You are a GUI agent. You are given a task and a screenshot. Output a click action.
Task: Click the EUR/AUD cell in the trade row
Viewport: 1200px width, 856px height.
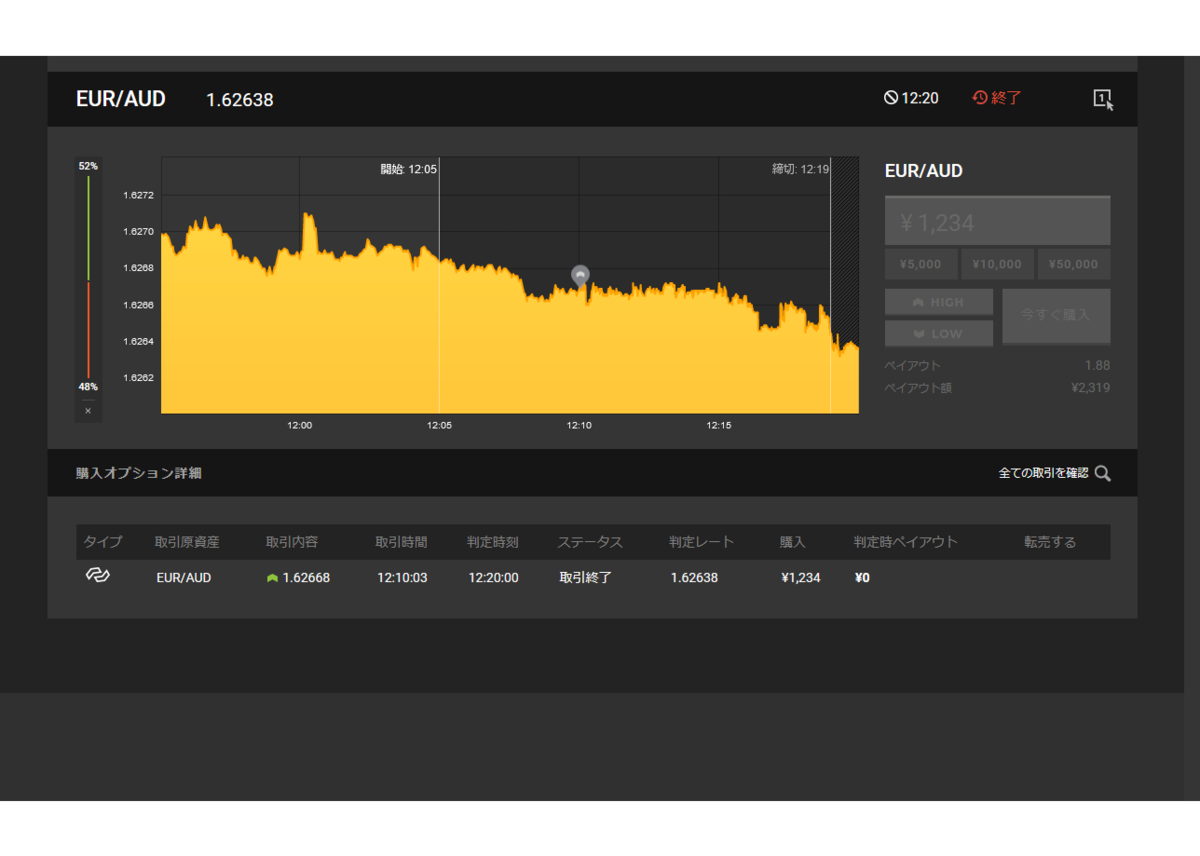(184, 578)
